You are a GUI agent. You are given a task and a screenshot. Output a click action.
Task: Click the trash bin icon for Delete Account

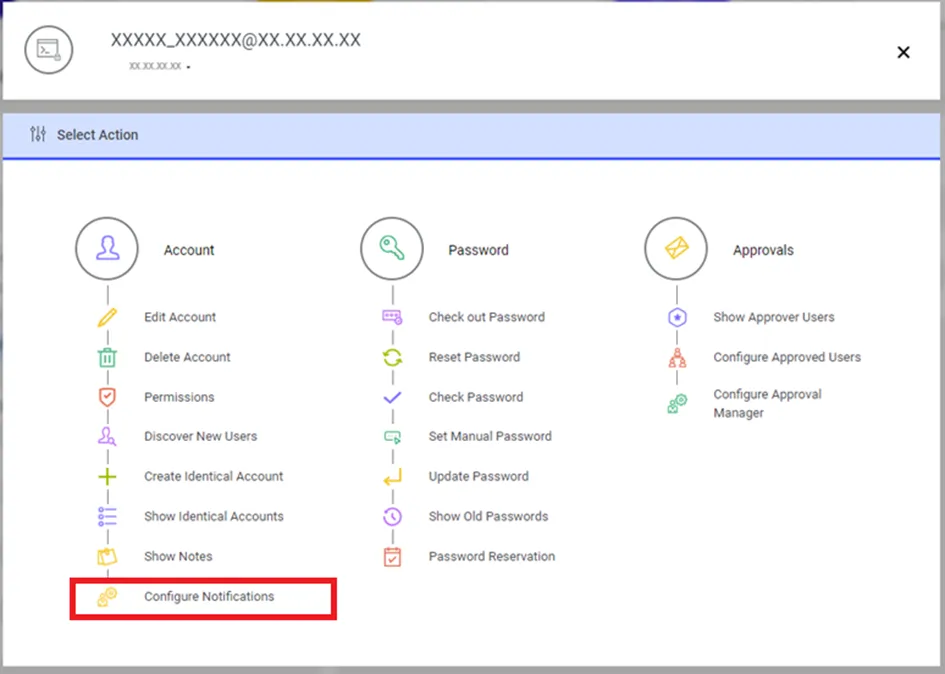coord(107,357)
